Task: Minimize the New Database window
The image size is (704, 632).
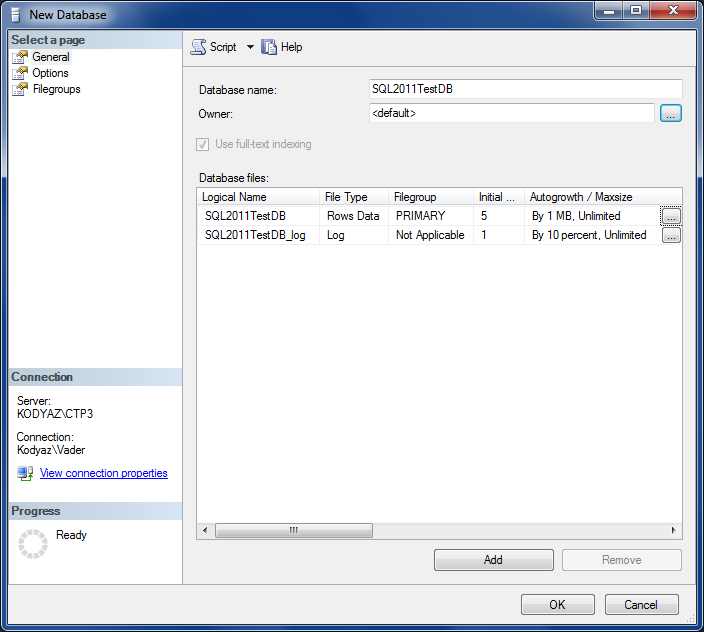Action: click(609, 11)
